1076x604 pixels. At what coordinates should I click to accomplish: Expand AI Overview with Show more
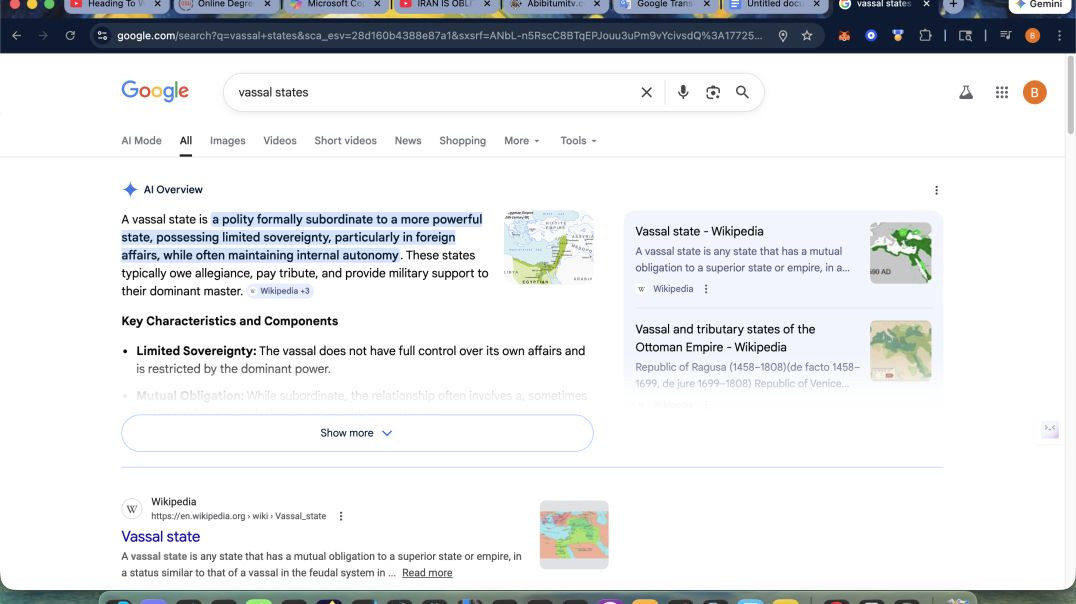click(x=357, y=433)
